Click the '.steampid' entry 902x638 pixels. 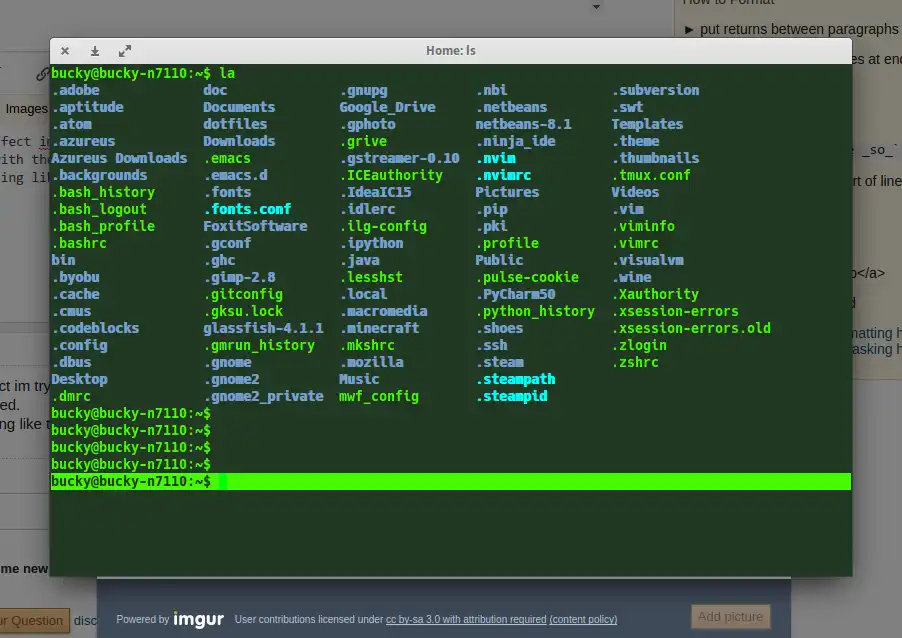point(511,396)
